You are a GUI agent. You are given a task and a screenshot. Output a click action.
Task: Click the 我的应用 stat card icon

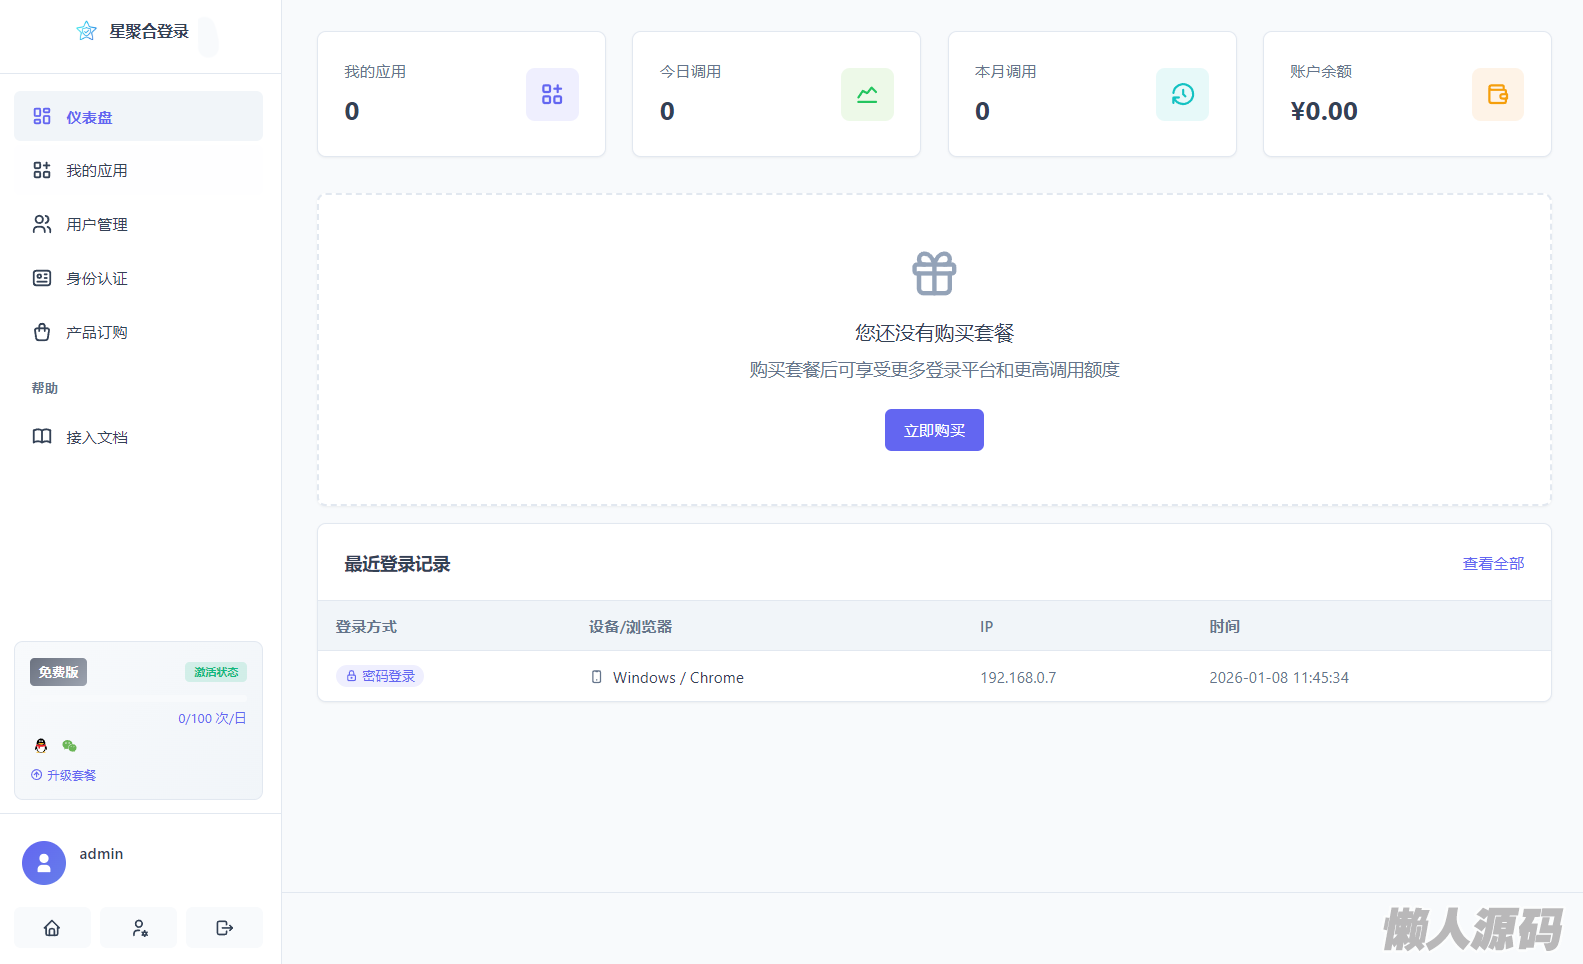[x=552, y=94]
